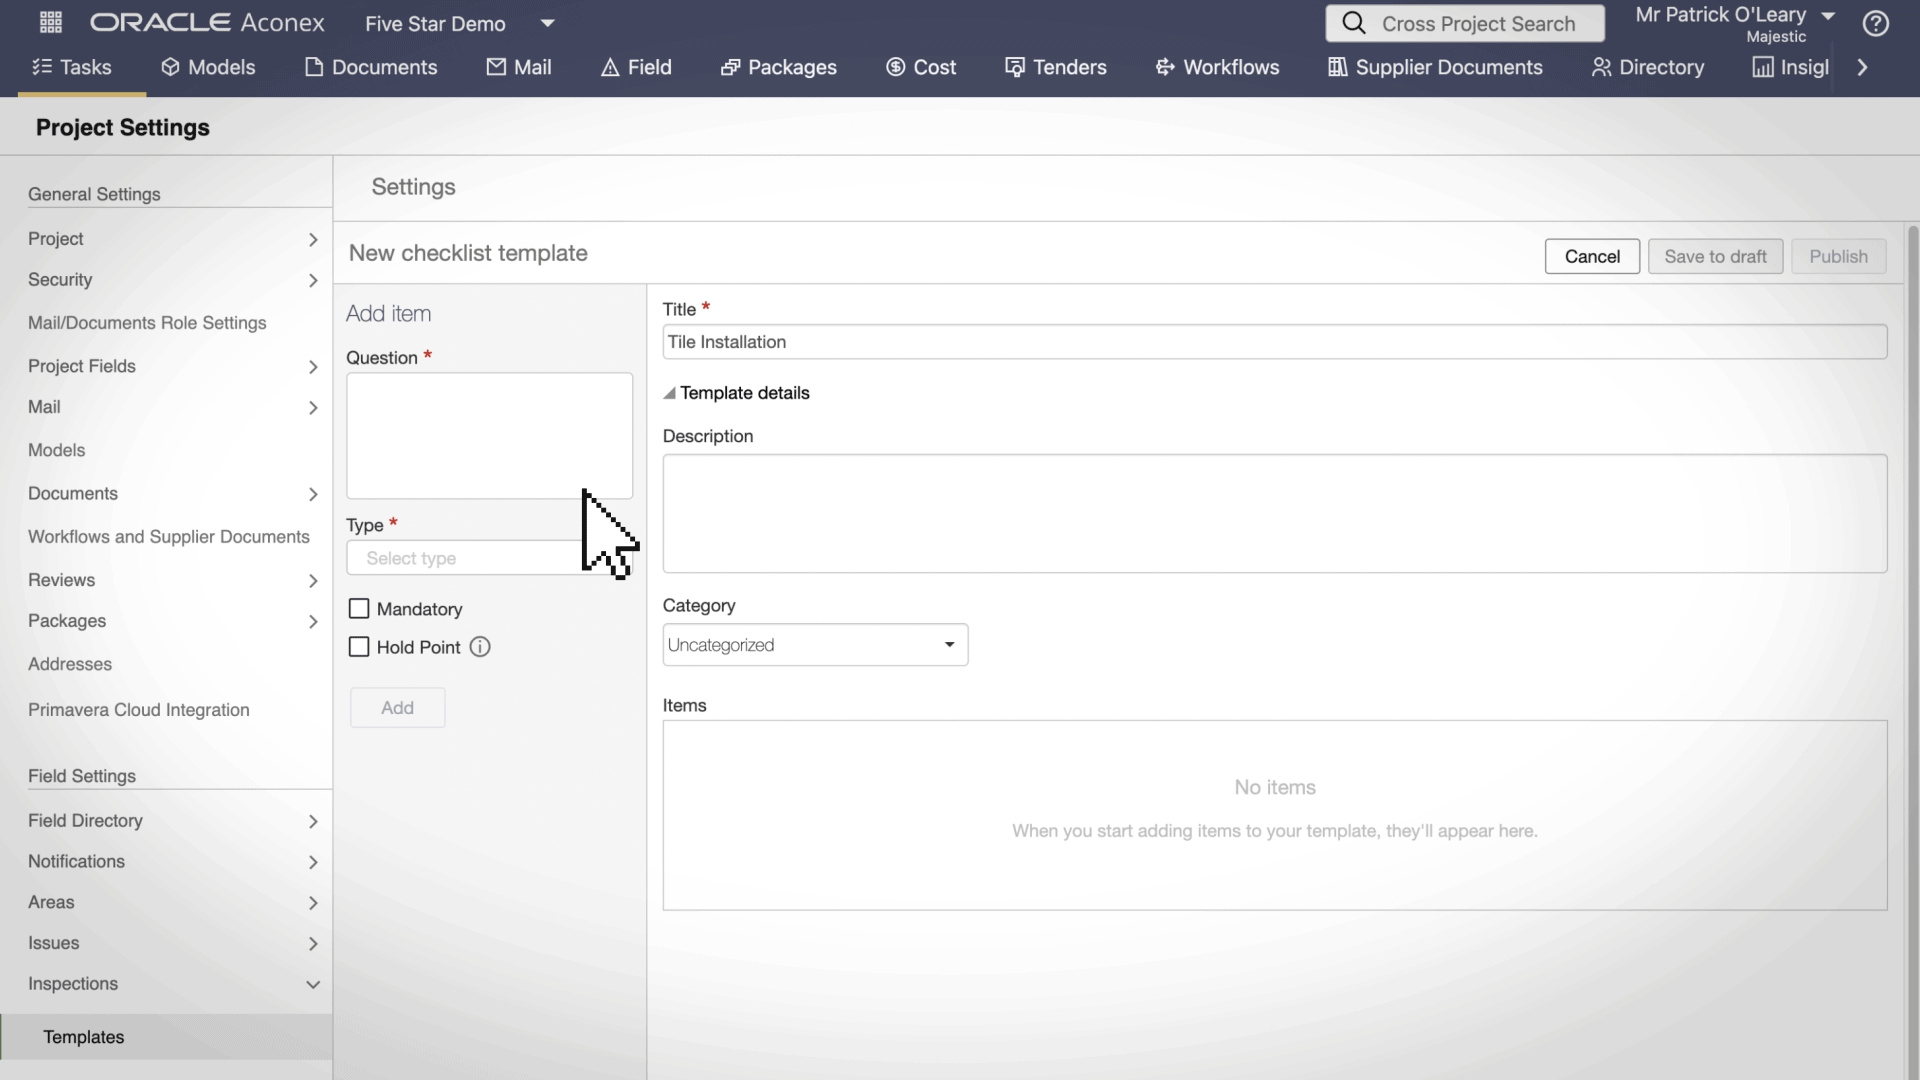
Task: Open the Category dropdown
Action: pos(815,645)
